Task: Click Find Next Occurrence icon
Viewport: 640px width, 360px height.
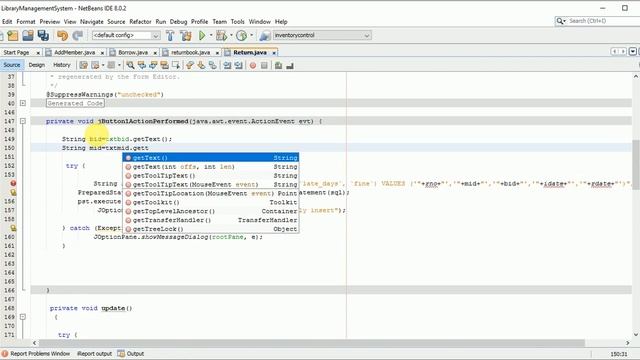Action: click(153, 65)
